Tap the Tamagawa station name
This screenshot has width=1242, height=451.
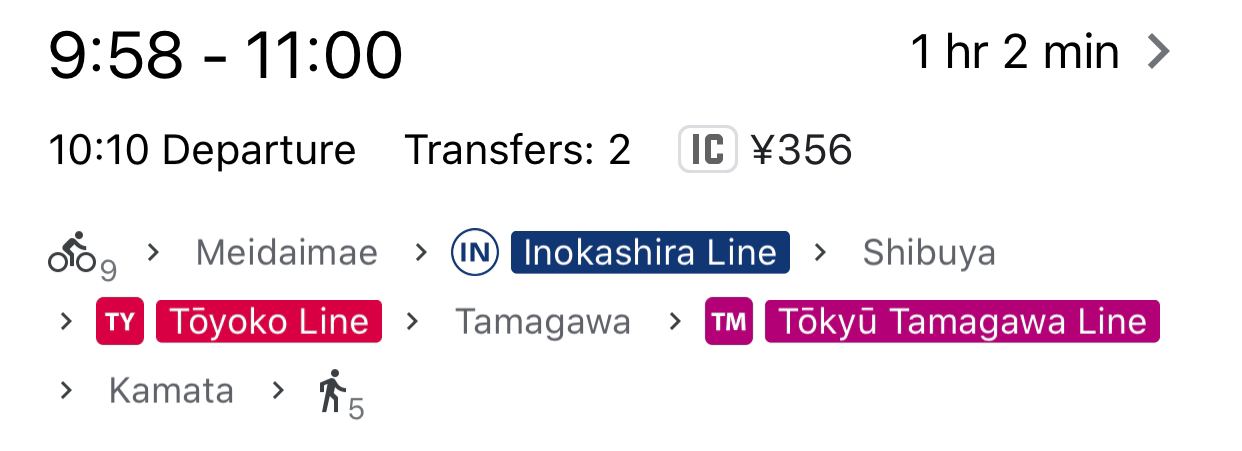[543, 322]
